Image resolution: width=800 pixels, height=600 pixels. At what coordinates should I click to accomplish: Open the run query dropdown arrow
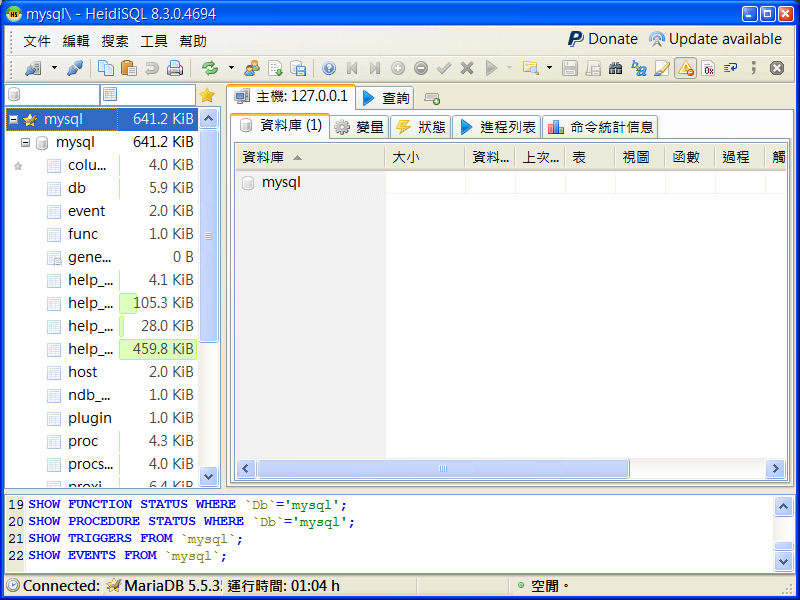click(x=509, y=68)
